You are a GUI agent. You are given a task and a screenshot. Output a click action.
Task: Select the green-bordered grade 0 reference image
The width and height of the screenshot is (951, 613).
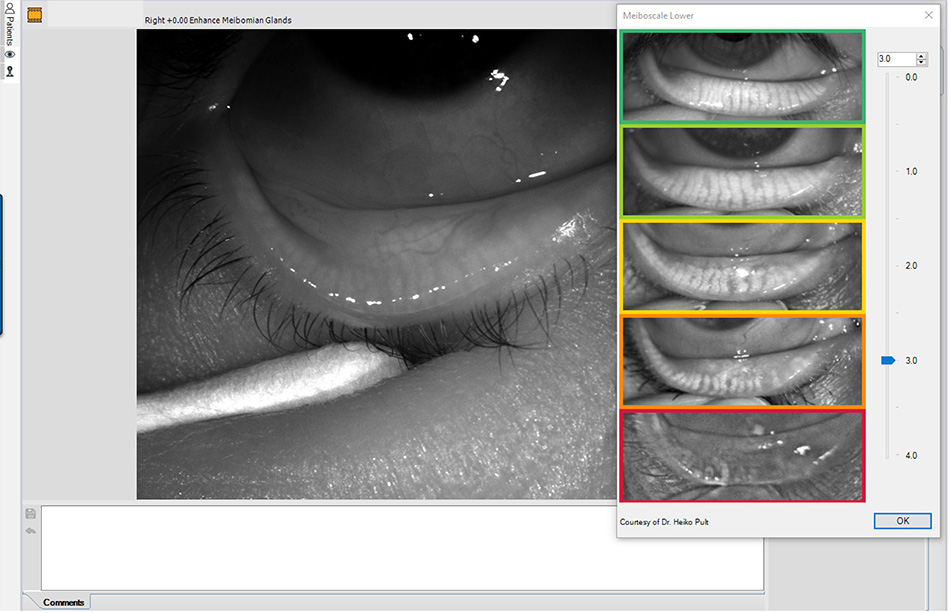(742, 76)
